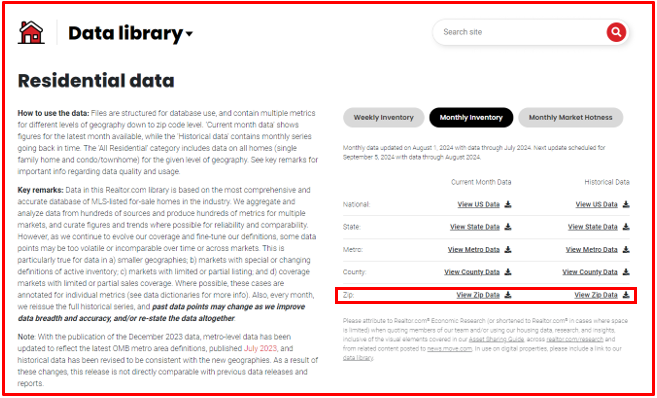Click the Historical Data column header
This screenshot has height=398, width=657.
(x=607, y=182)
